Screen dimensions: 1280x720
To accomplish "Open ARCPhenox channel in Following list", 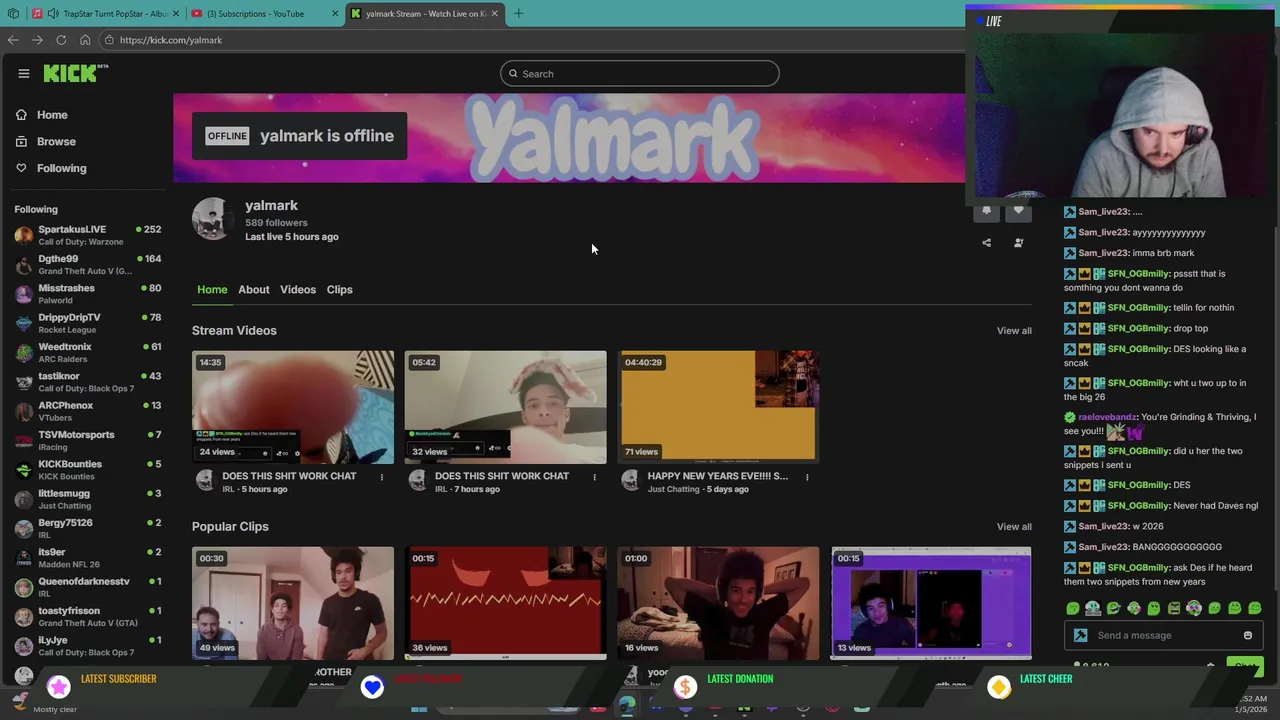I will (x=88, y=411).
